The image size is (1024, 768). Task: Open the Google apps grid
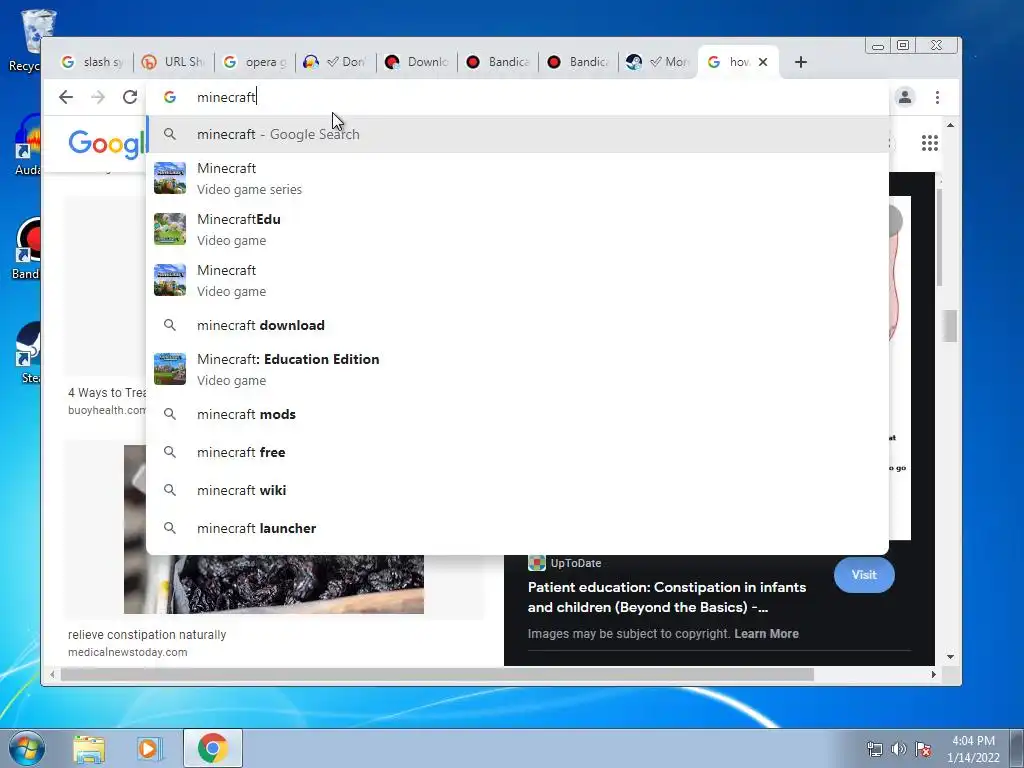click(929, 143)
